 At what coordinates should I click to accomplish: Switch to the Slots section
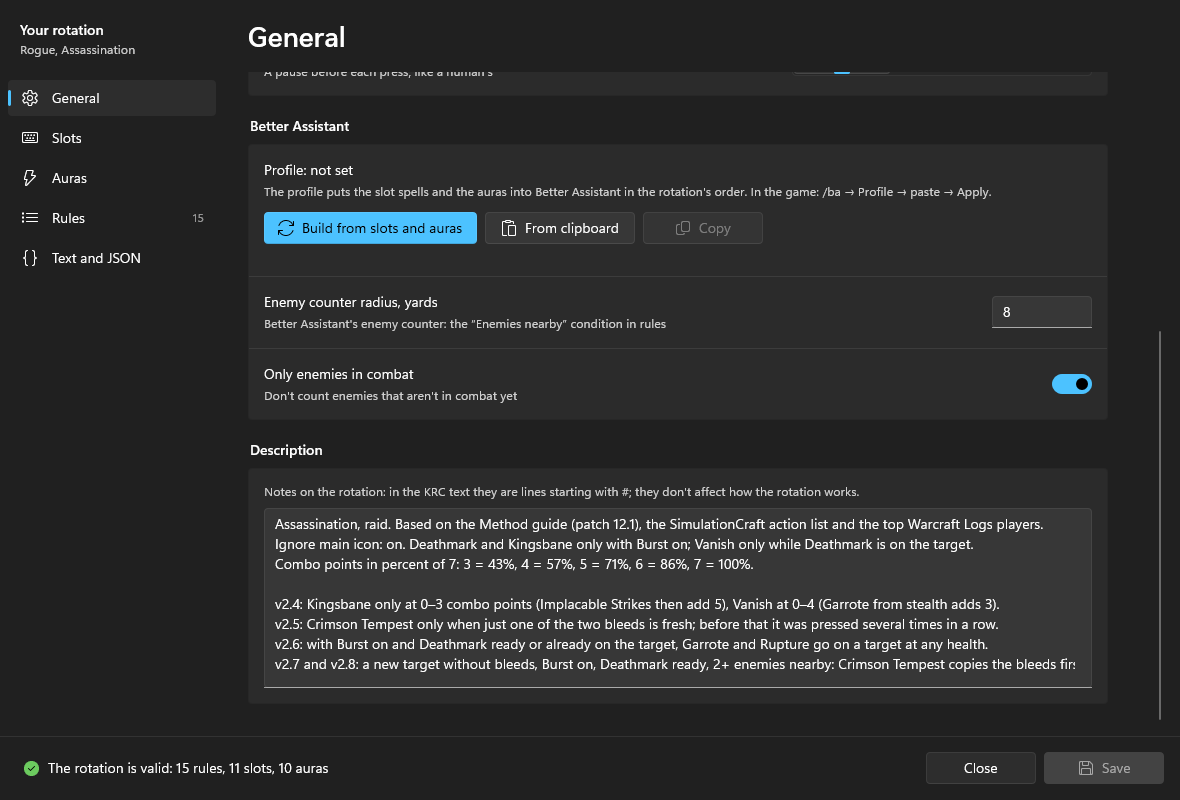pyautogui.click(x=111, y=138)
